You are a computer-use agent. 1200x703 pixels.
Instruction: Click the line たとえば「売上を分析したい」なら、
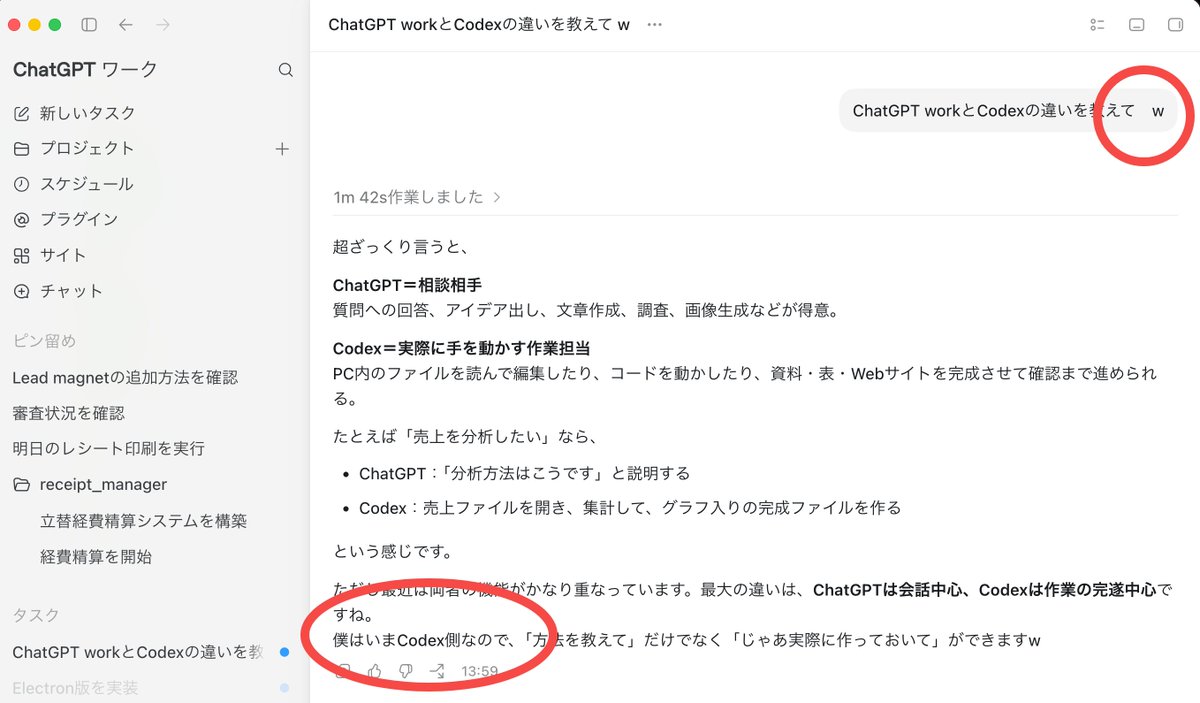pos(466,437)
